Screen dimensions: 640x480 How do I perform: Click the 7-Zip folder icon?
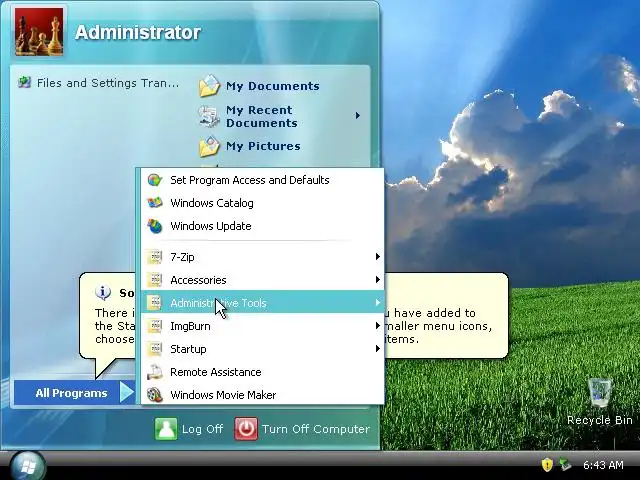(x=155, y=257)
